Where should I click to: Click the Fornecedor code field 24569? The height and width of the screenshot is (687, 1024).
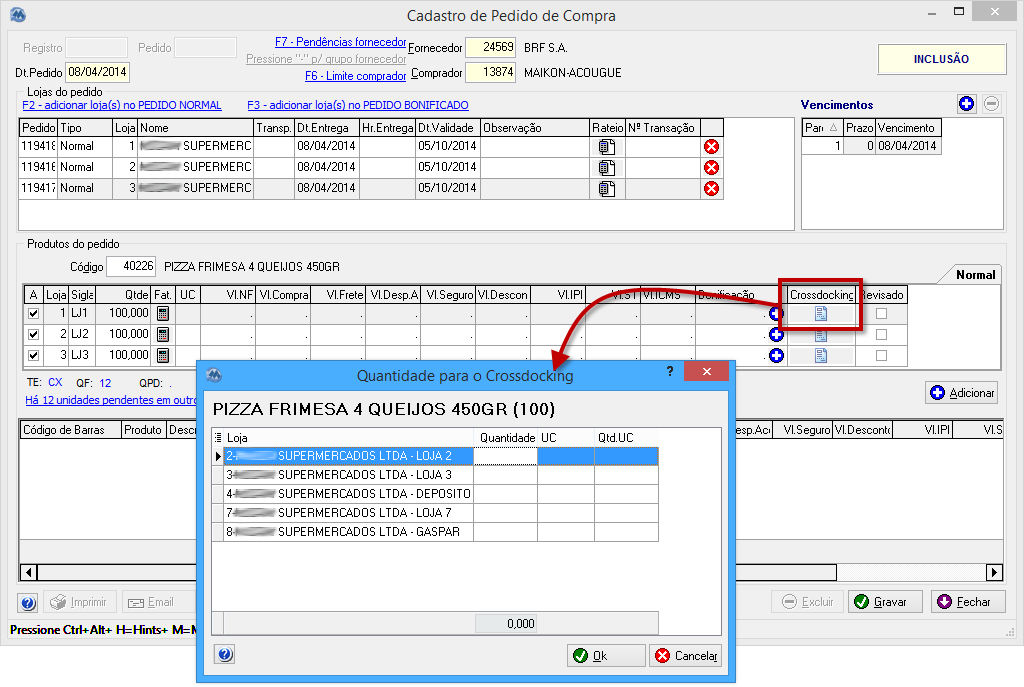click(x=490, y=48)
